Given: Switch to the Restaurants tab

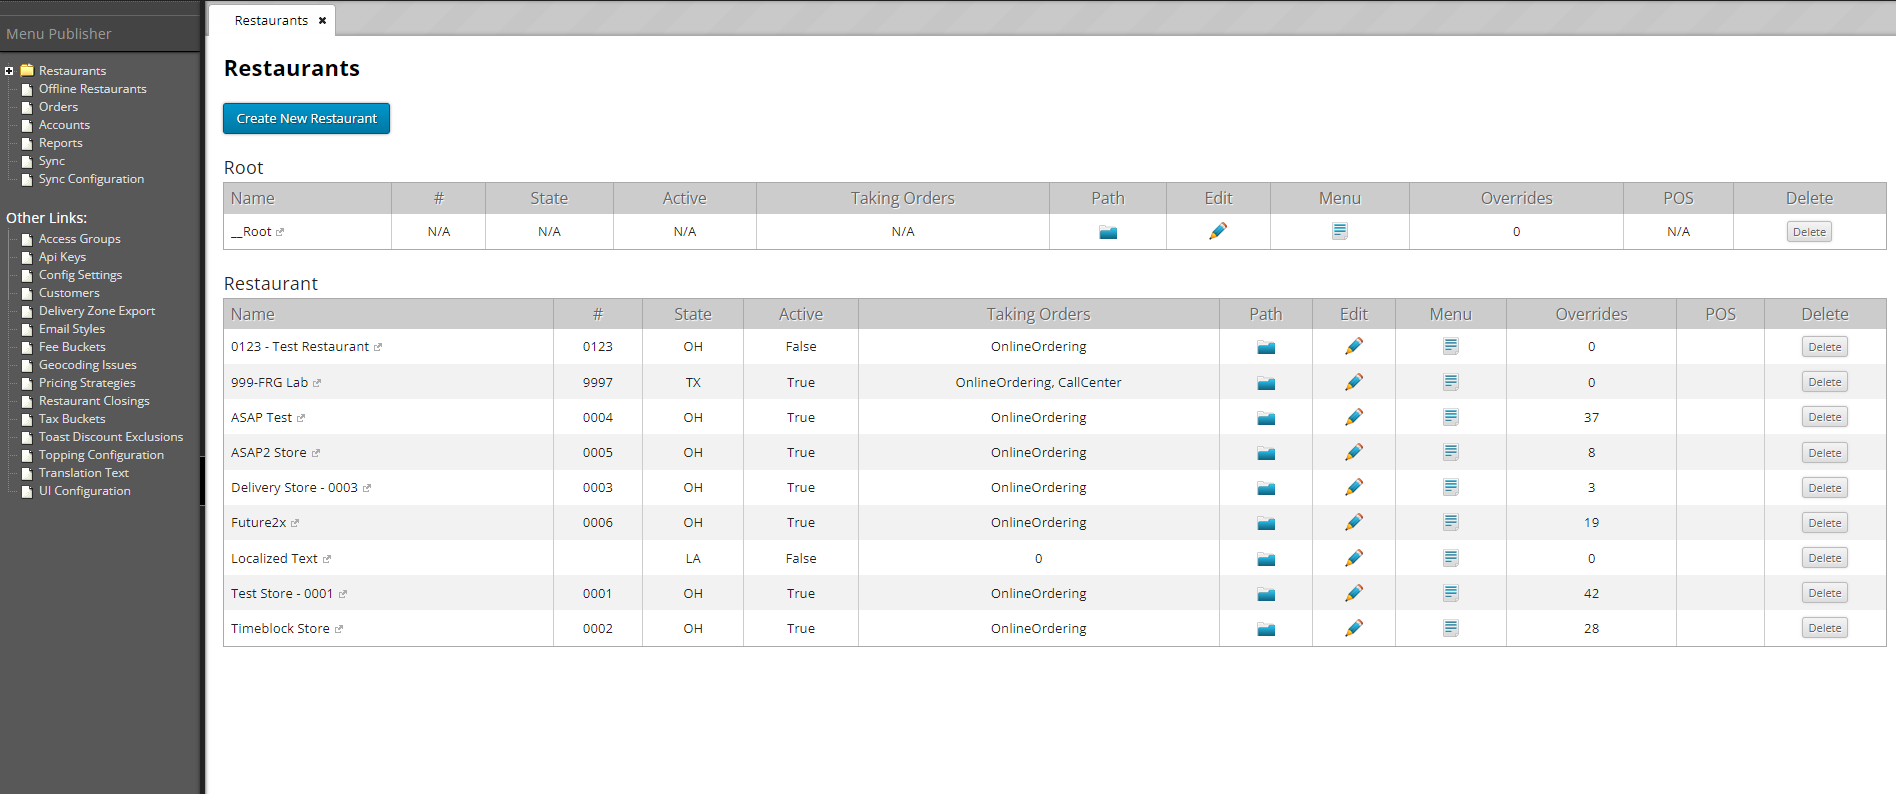Looking at the screenshot, I should point(271,20).
